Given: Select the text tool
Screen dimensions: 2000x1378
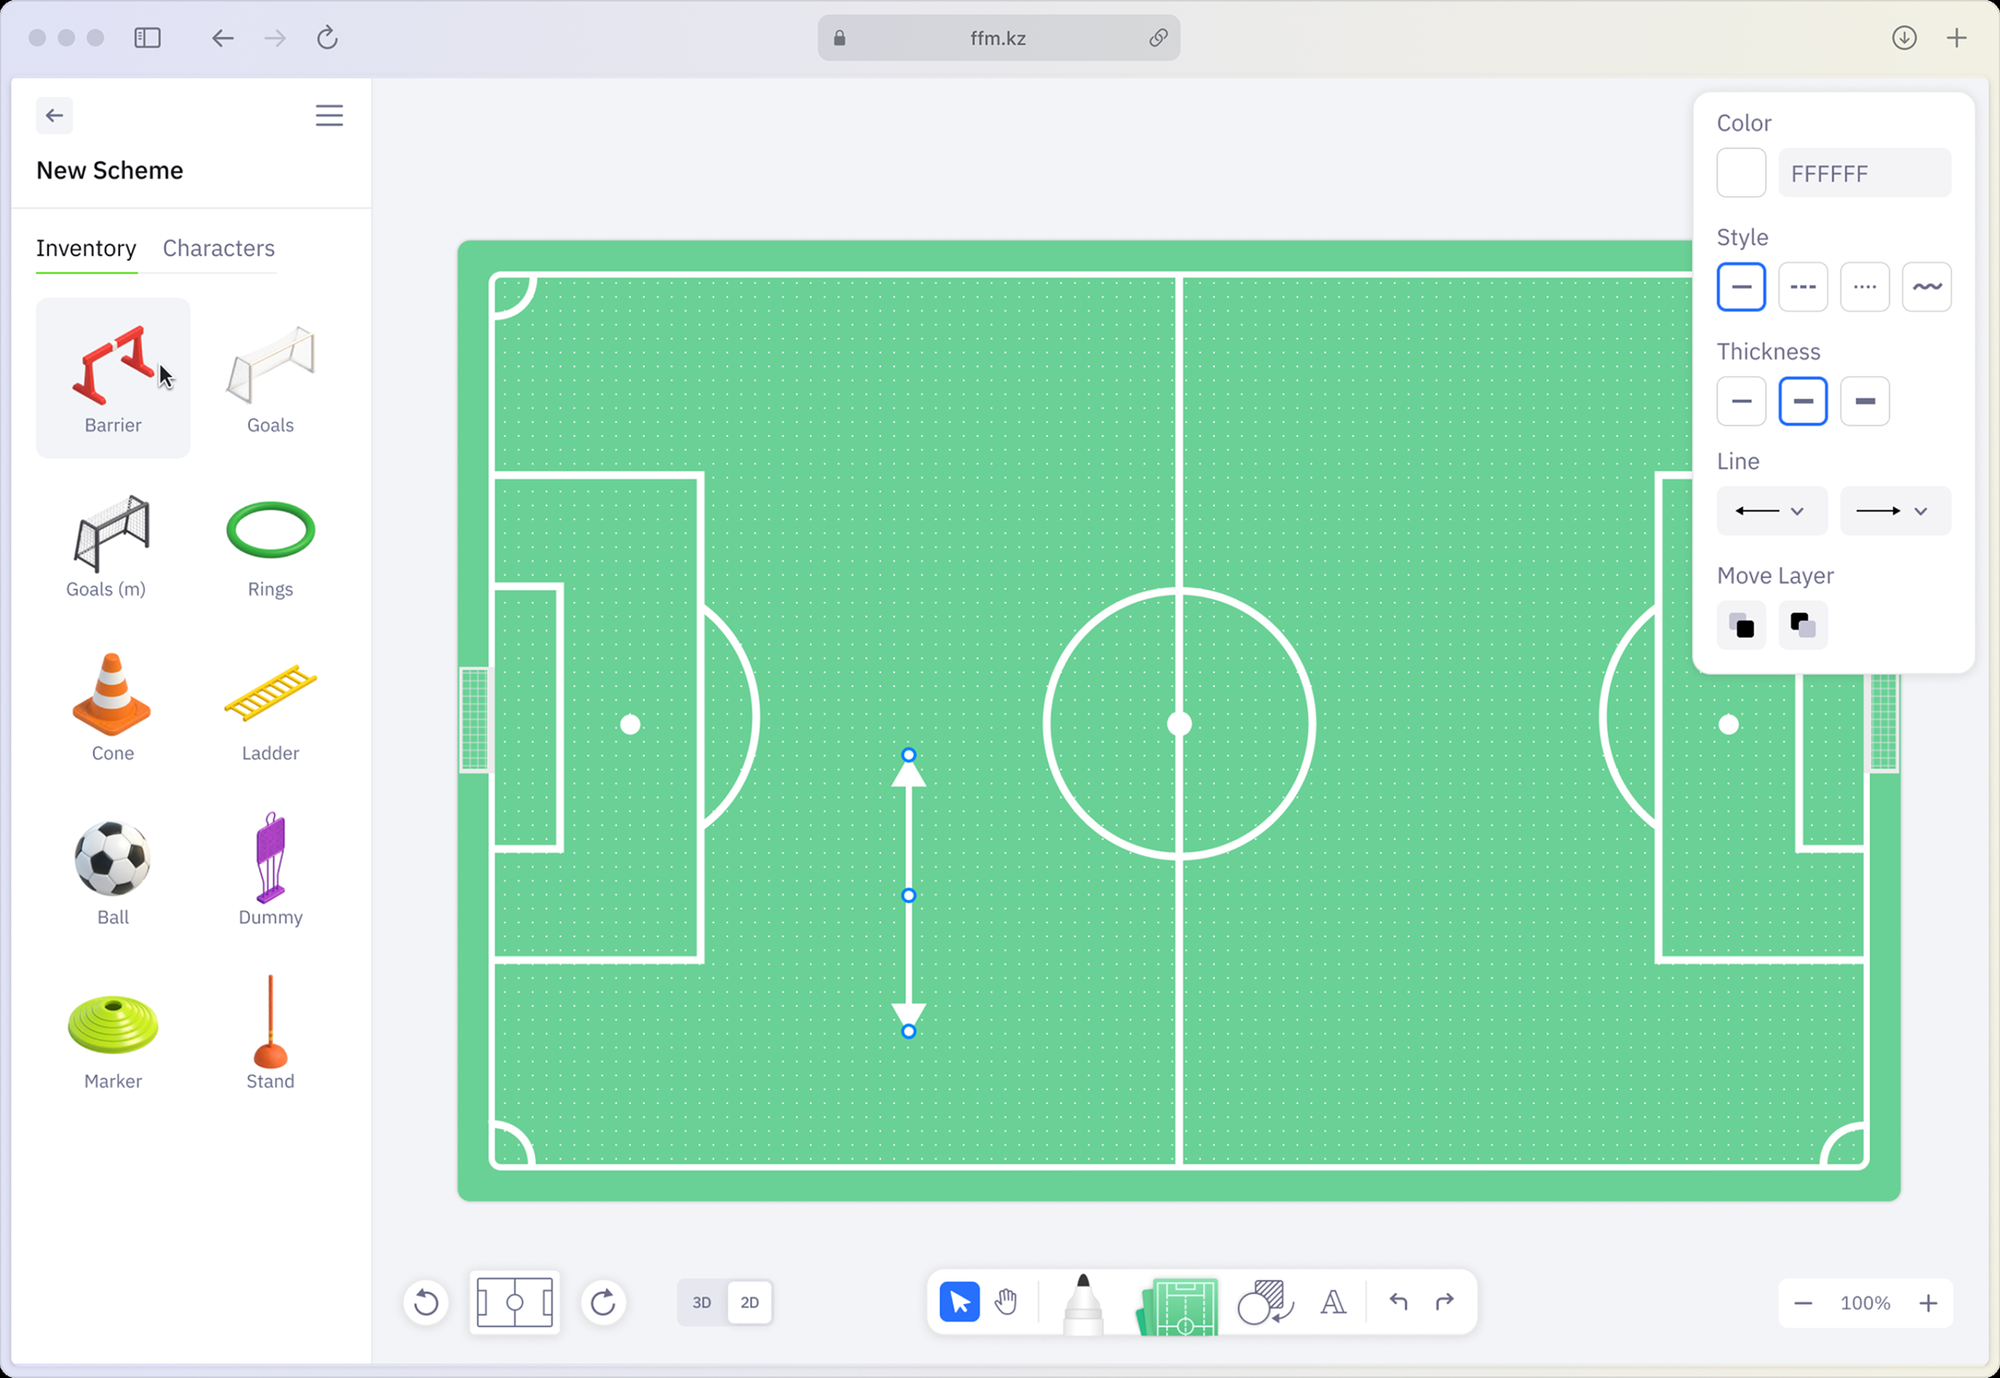Looking at the screenshot, I should pos(1333,1302).
